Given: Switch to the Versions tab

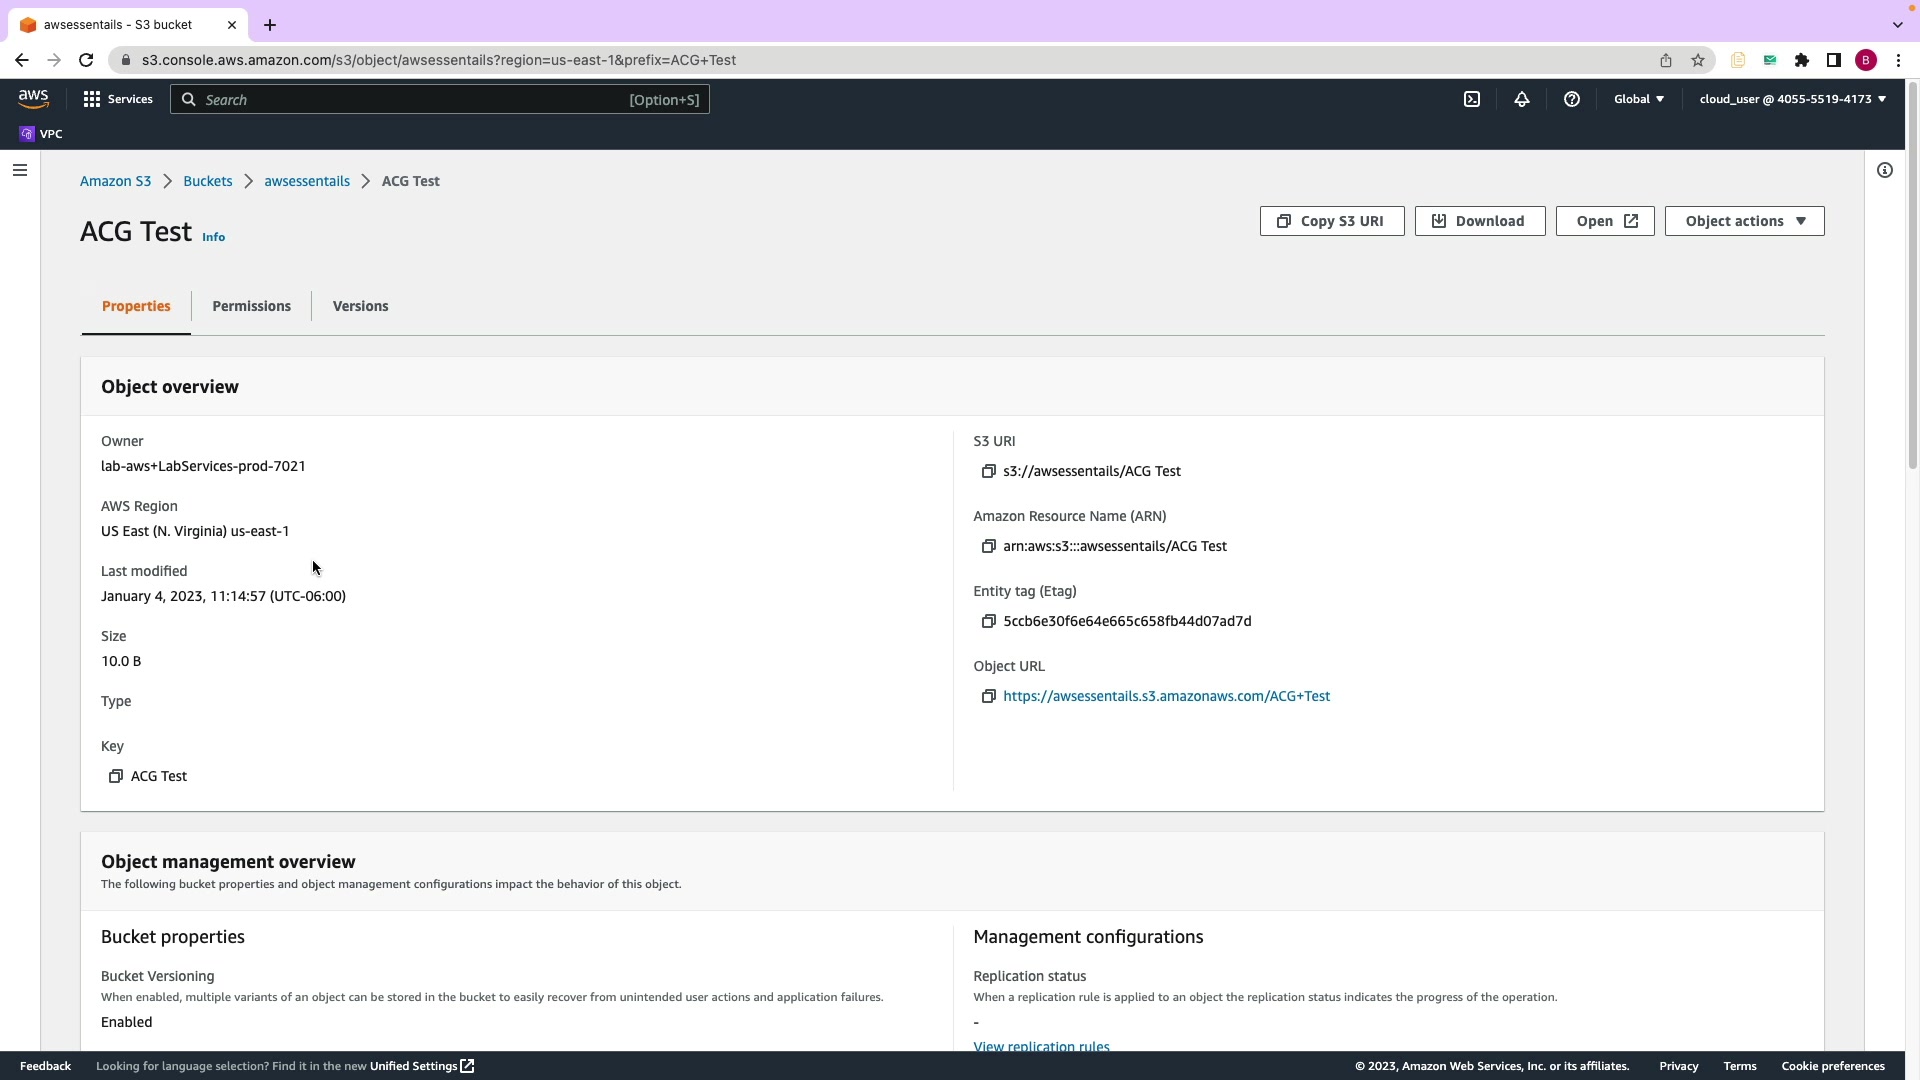Looking at the screenshot, I should coord(360,306).
